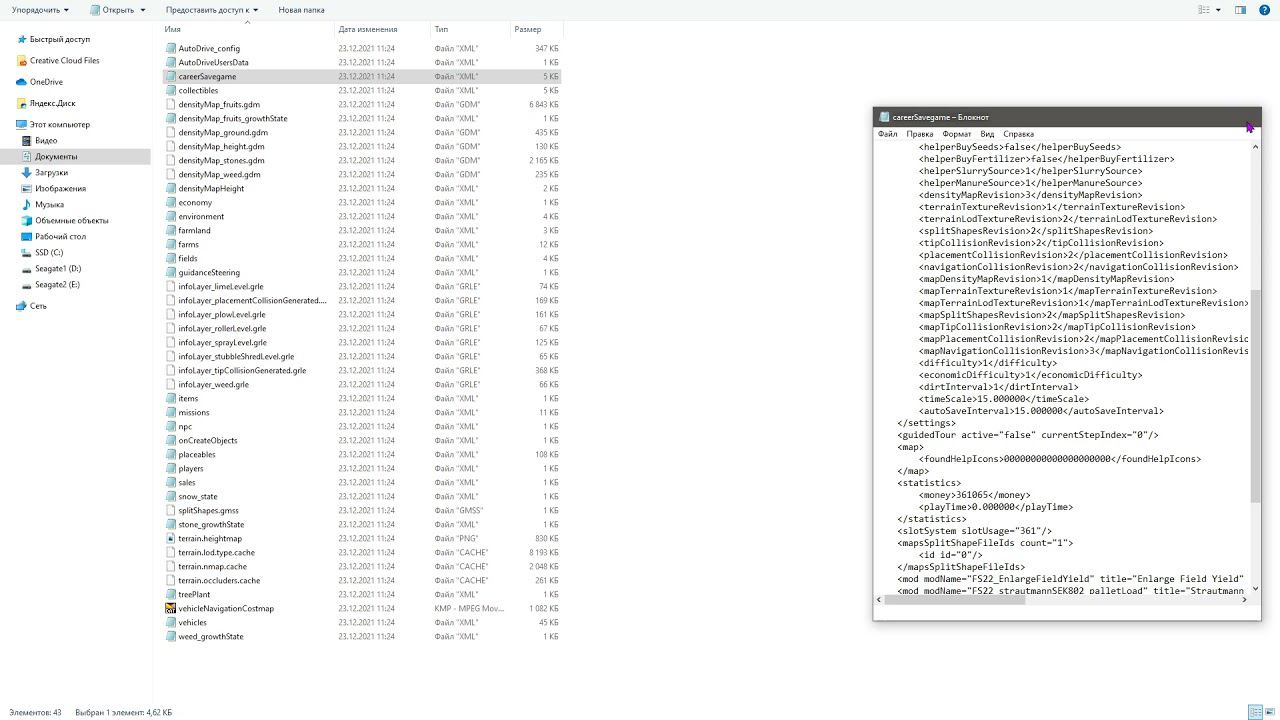1280x720 pixels.
Task: Click the Explorer help question mark icon
Action: tap(1265, 10)
